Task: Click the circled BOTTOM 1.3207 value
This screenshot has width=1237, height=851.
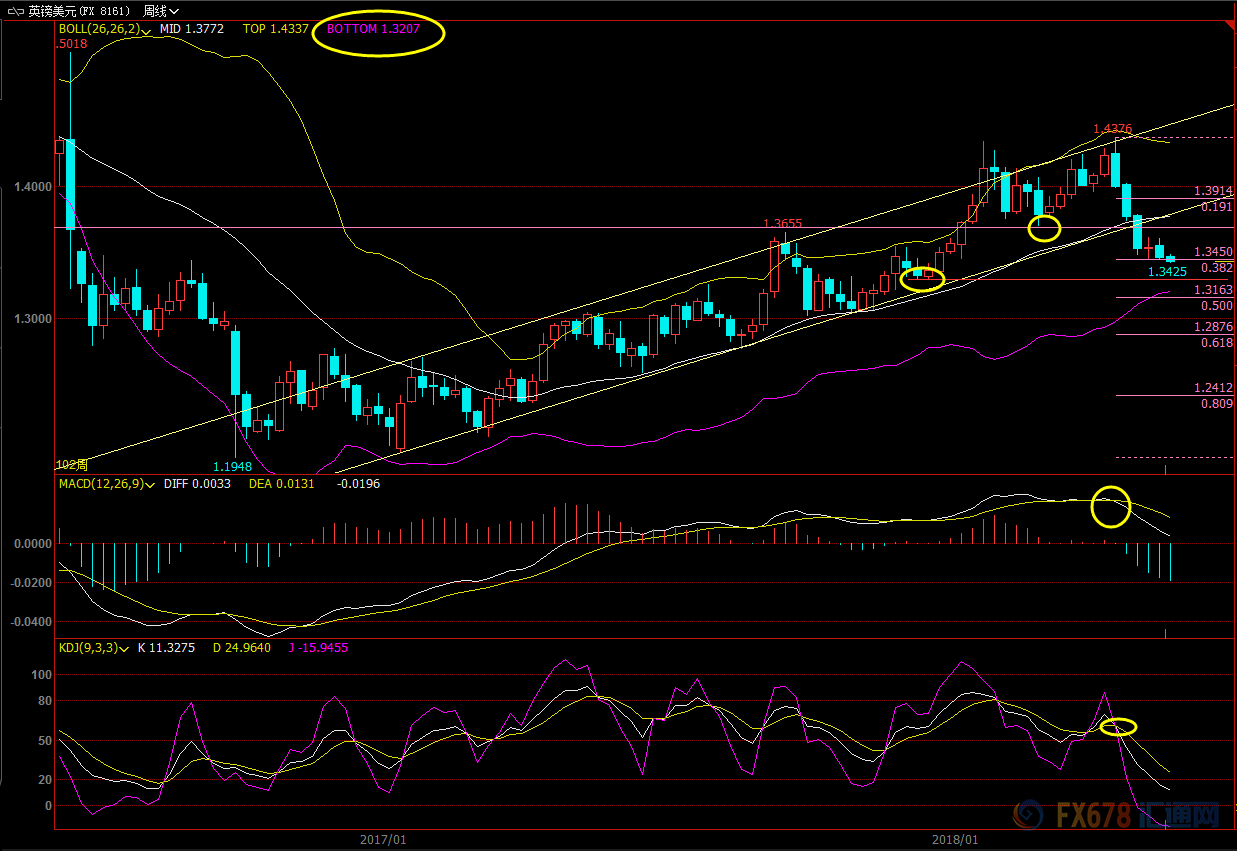Action: [x=372, y=30]
